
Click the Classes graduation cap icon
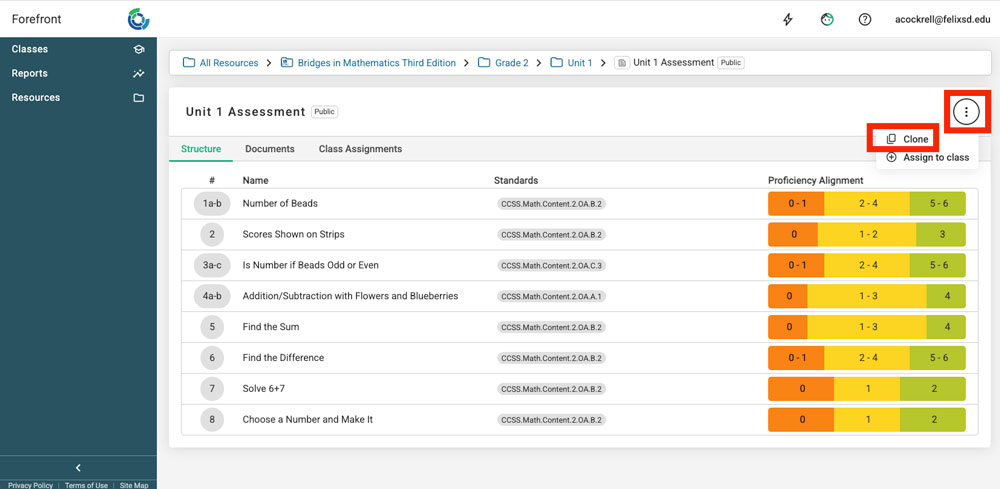(x=139, y=49)
